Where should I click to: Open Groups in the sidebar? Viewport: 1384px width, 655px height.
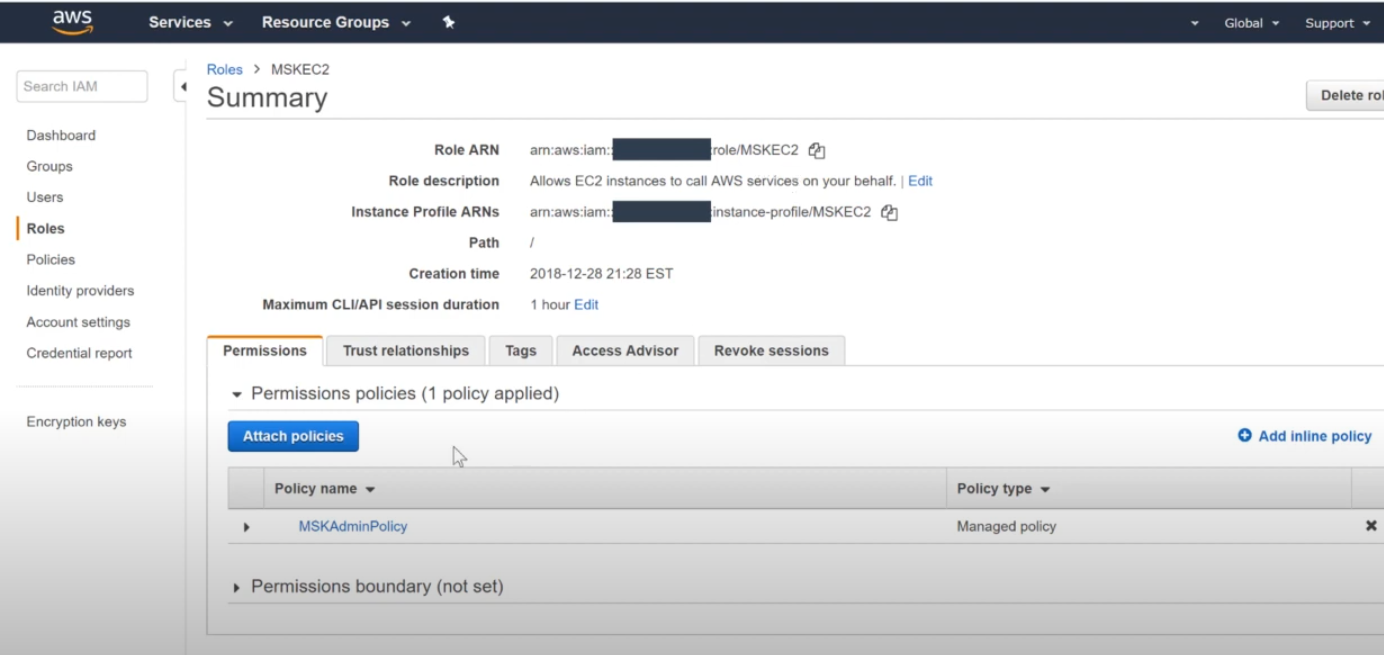click(x=49, y=166)
